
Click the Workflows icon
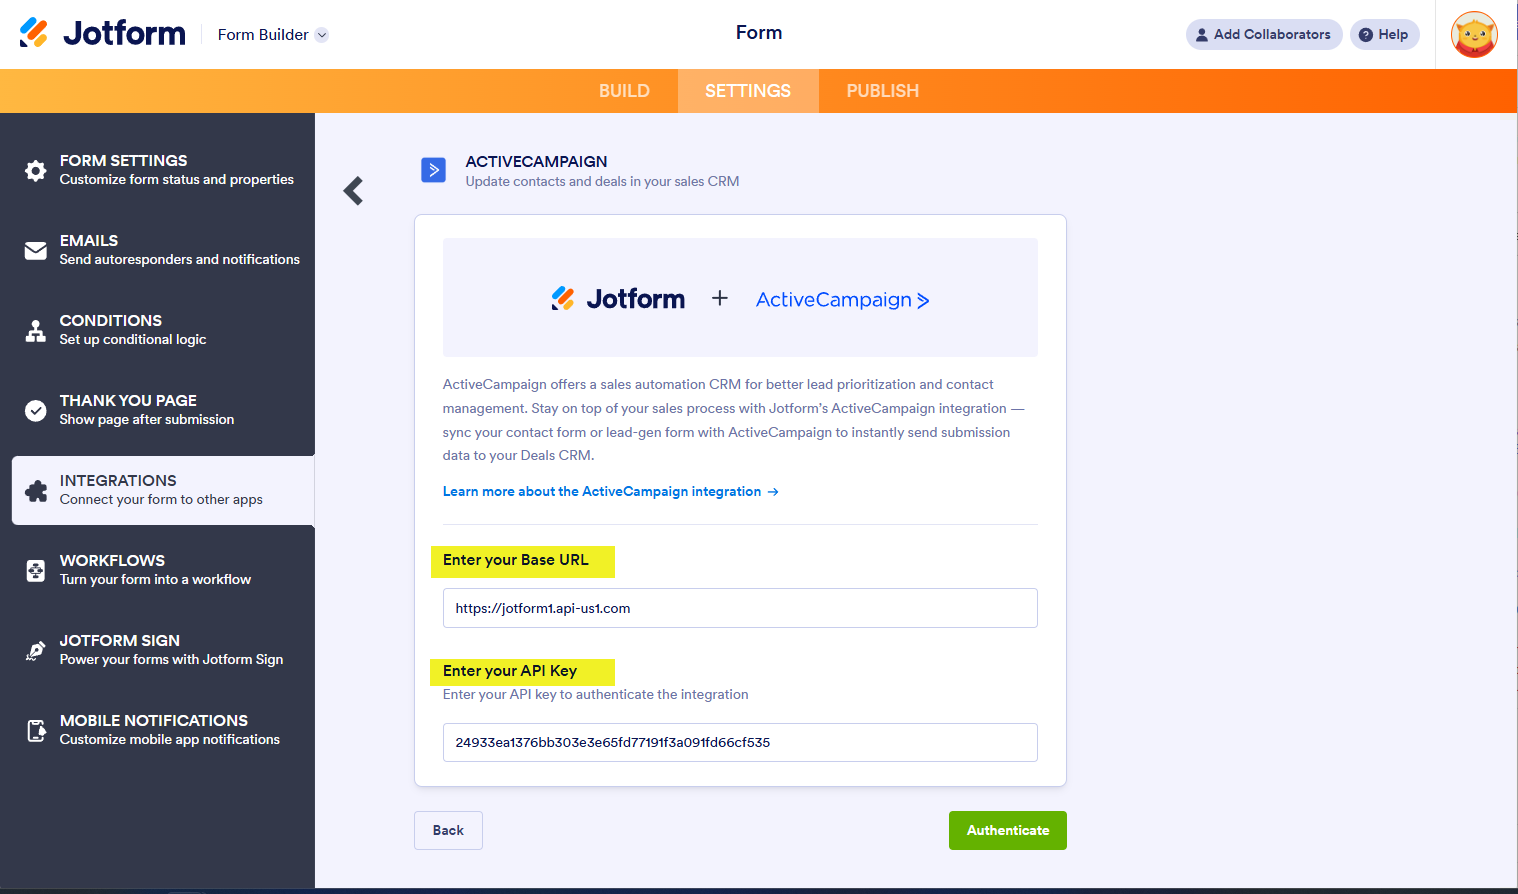point(36,570)
